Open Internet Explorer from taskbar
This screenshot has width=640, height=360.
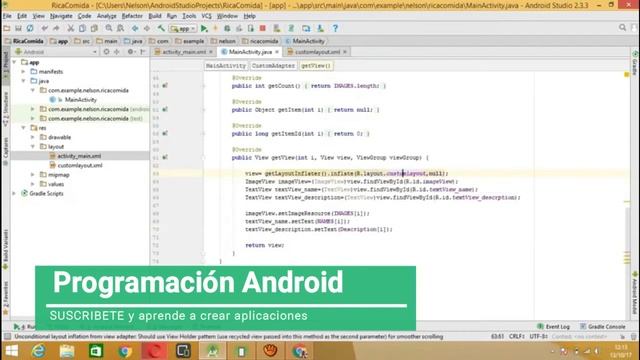(x=39, y=351)
